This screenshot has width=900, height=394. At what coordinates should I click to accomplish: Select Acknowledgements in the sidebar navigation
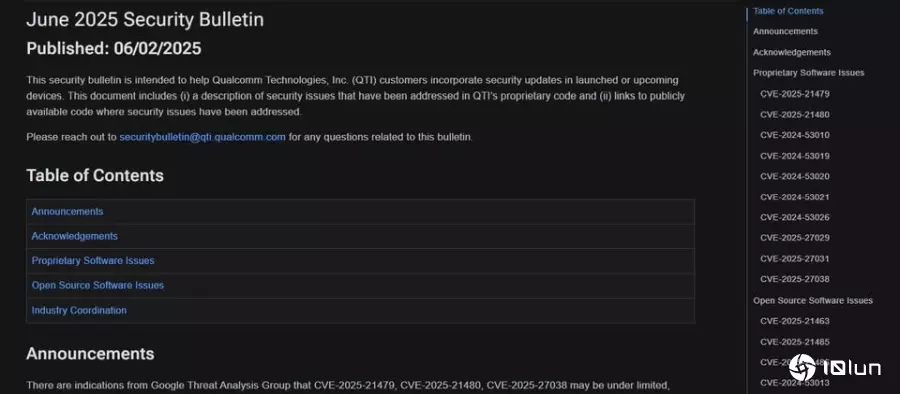point(792,52)
